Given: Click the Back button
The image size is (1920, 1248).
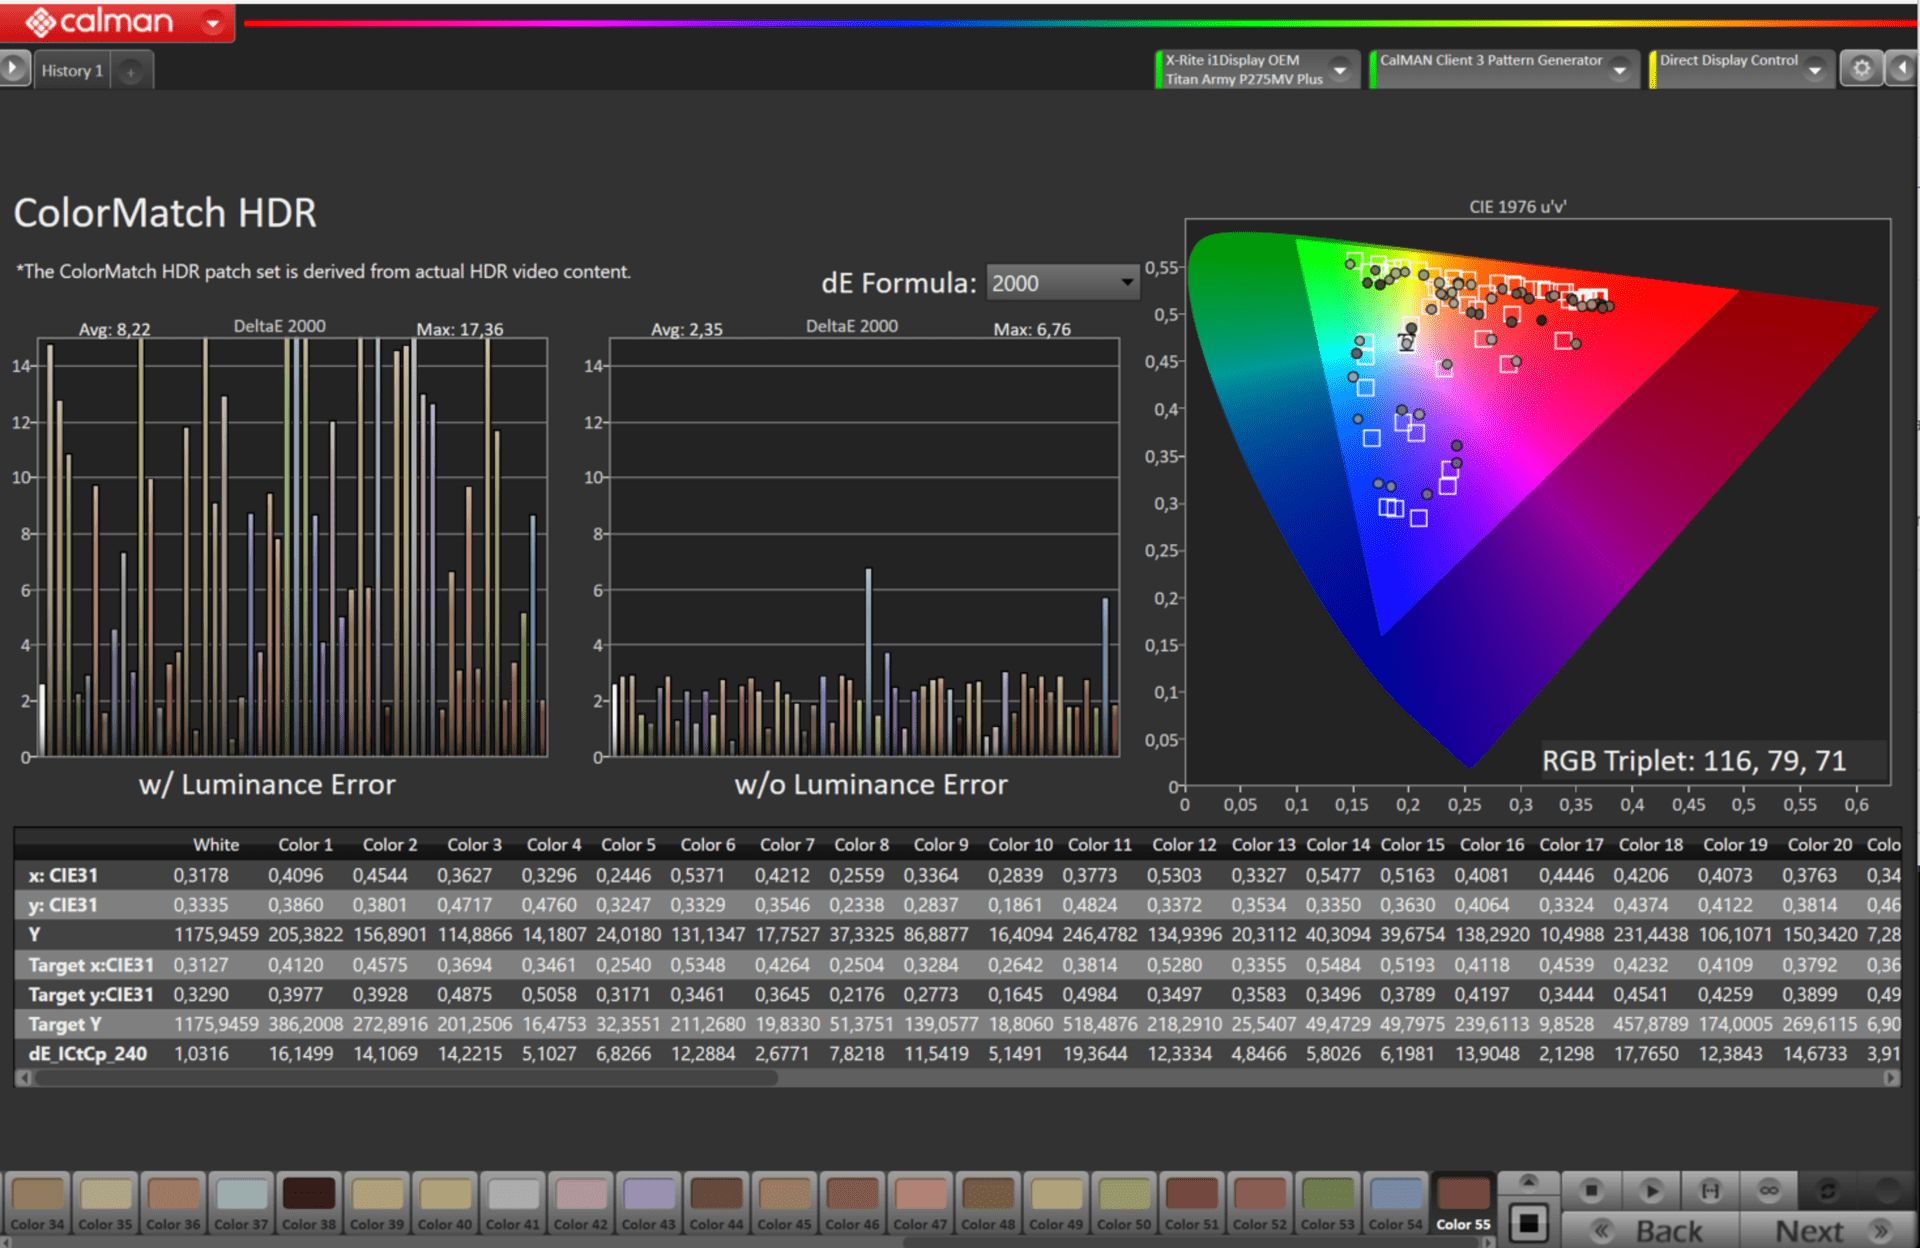Looking at the screenshot, I should point(1651,1231).
